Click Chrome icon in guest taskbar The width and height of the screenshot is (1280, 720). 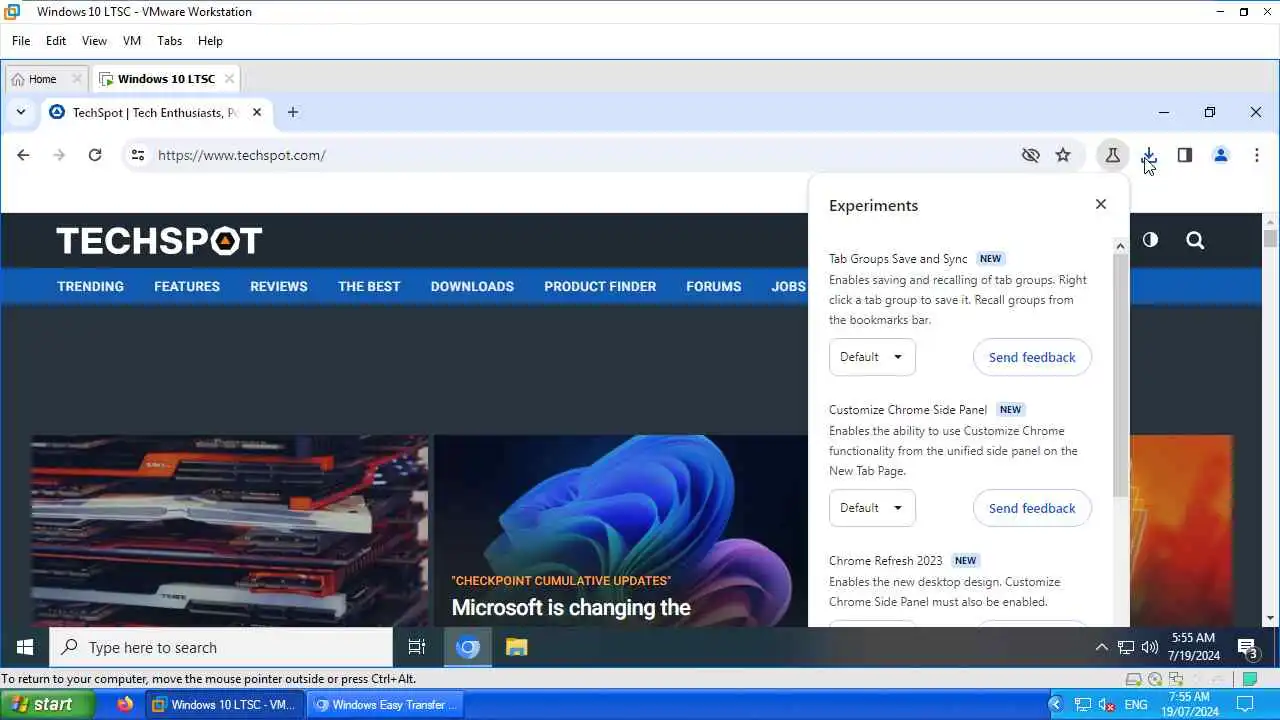coord(468,647)
